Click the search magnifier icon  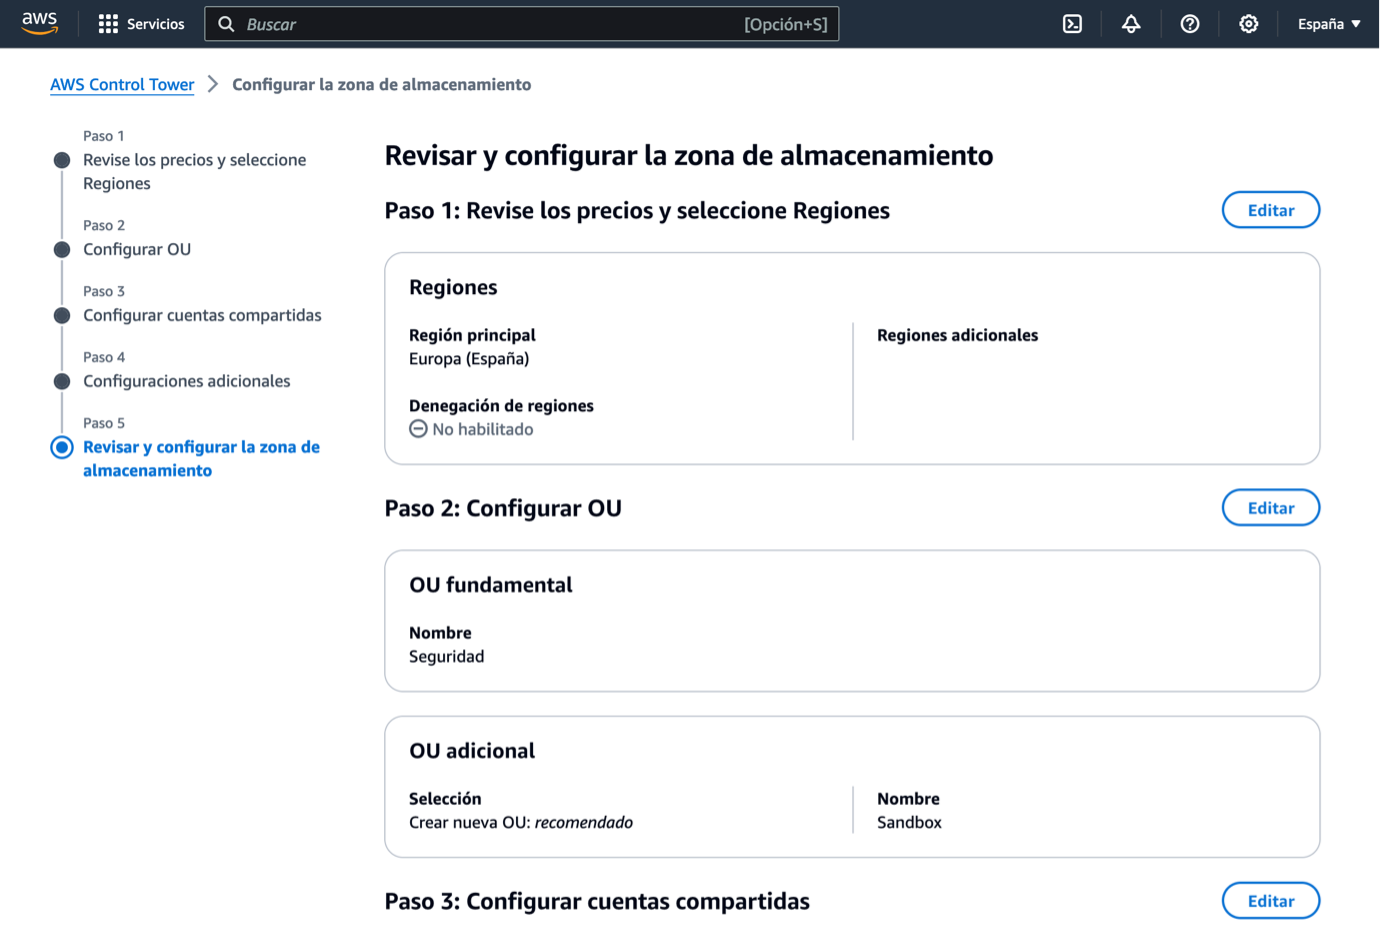(226, 23)
